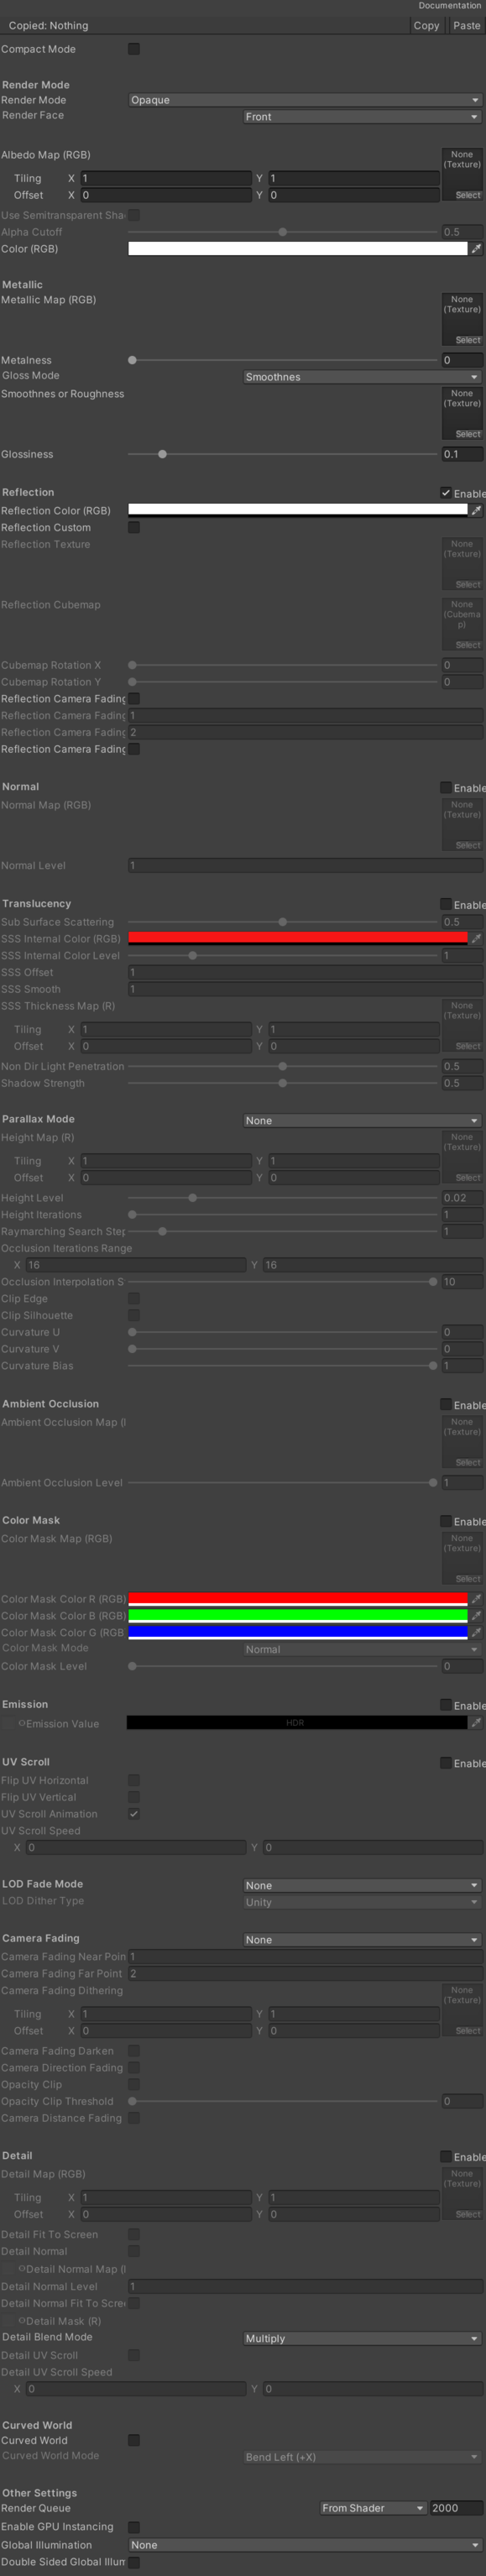This screenshot has width=486, height=2576.
Task: Open Detail Blend Mode dropdown showing Multiply
Action: (363, 2338)
